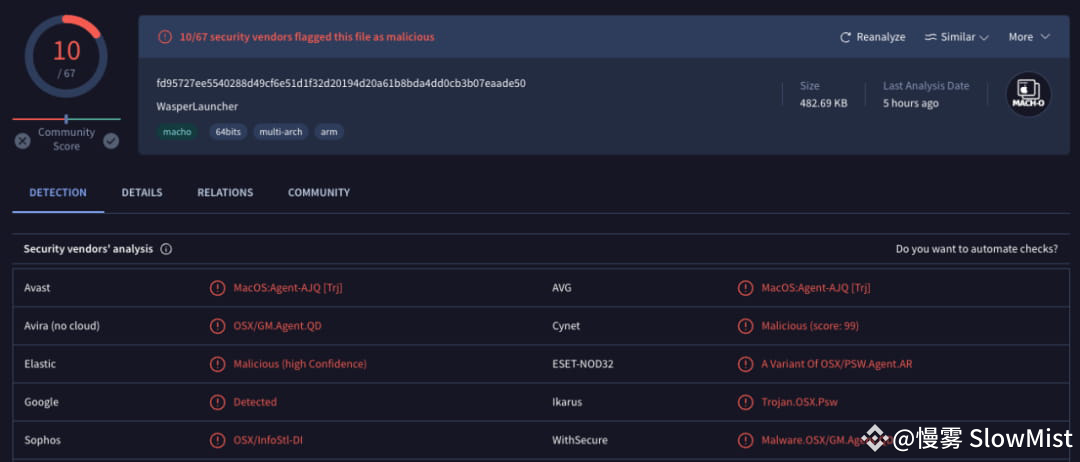The height and width of the screenshot is (462, 1080).
Task: Click the Avast vendor name
Action: point(37,288)
